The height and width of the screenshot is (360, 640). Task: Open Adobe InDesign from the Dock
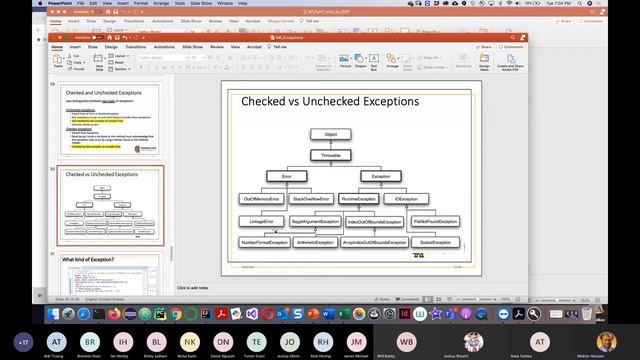click(404, 314)
